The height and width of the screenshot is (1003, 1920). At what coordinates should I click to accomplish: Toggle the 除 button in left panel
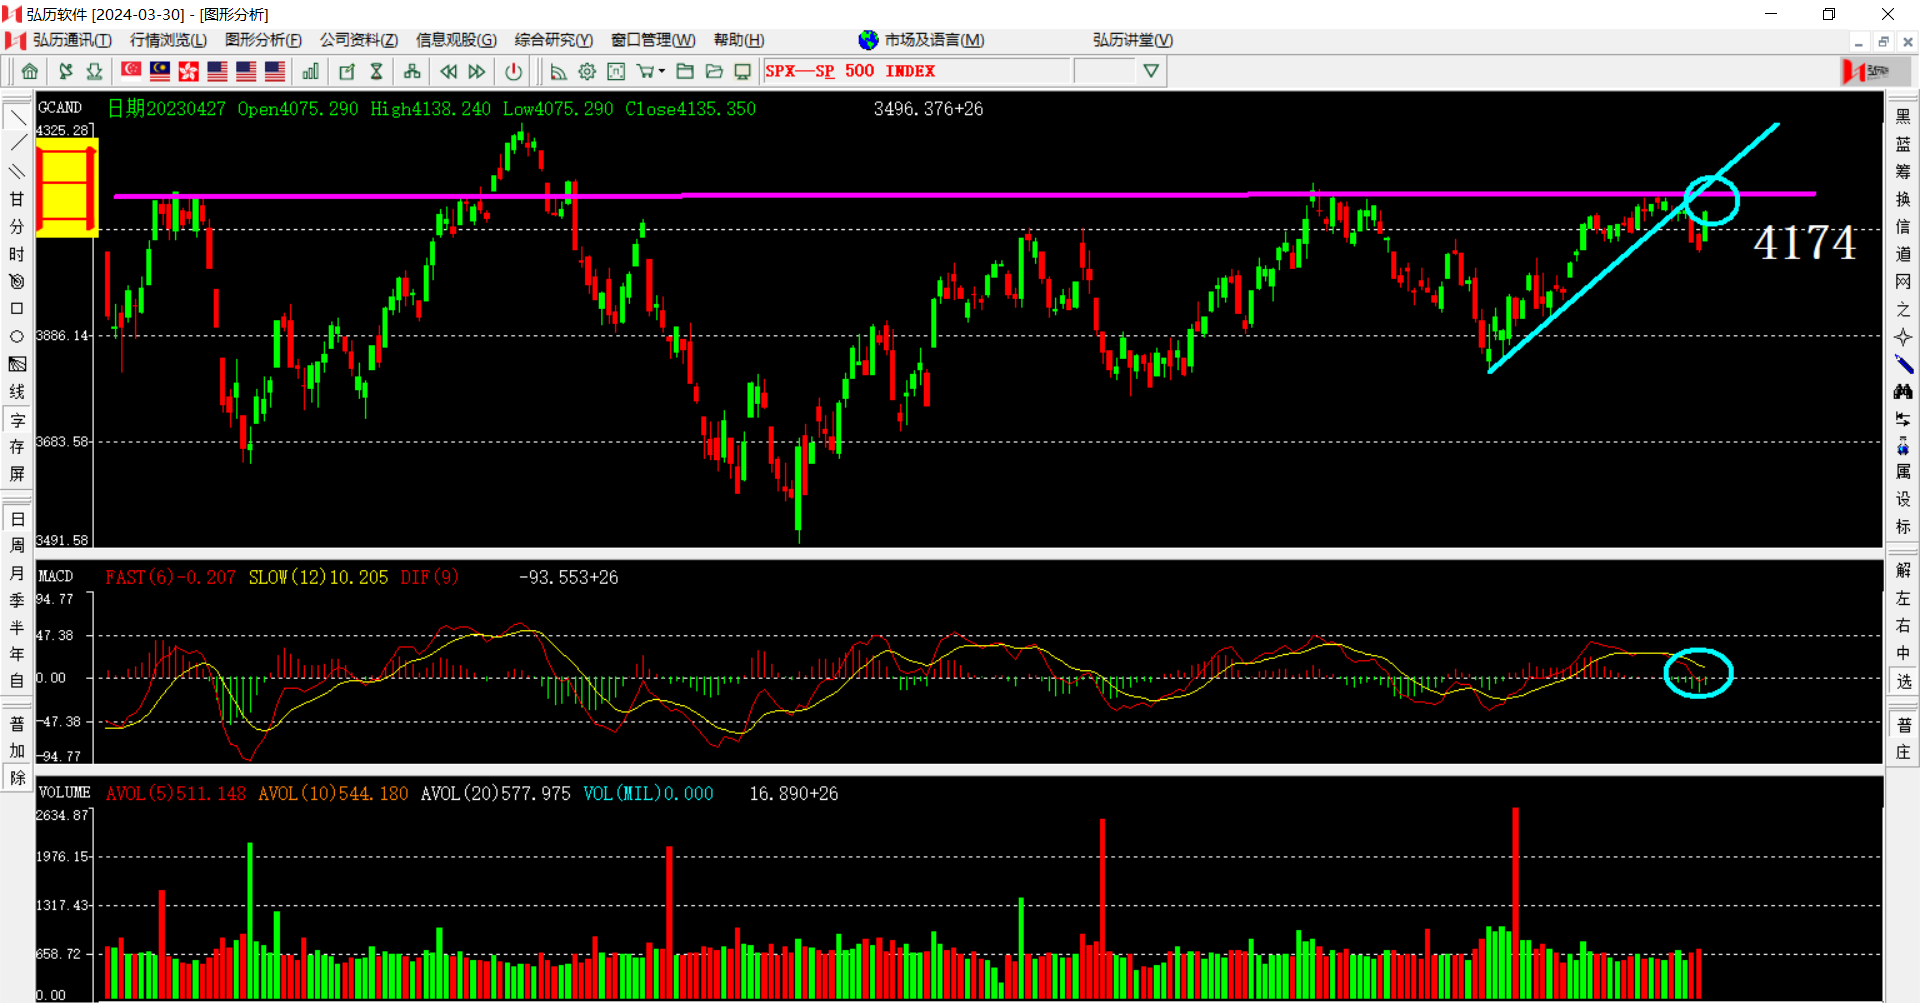click(17, 777)
